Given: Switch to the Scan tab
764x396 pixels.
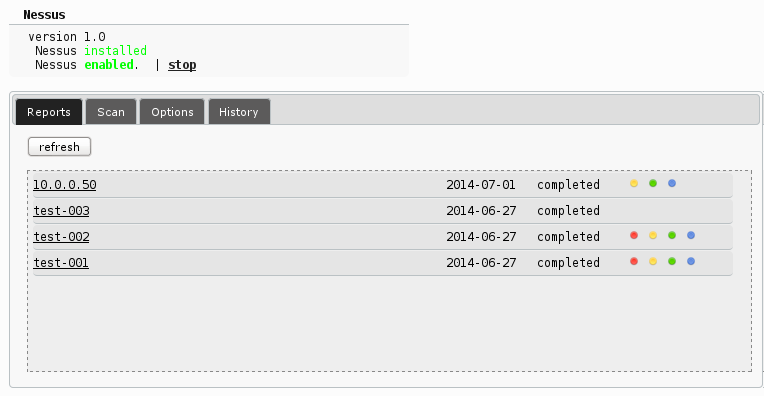Looking at the screenshot, I should click(x=111, y=112).
